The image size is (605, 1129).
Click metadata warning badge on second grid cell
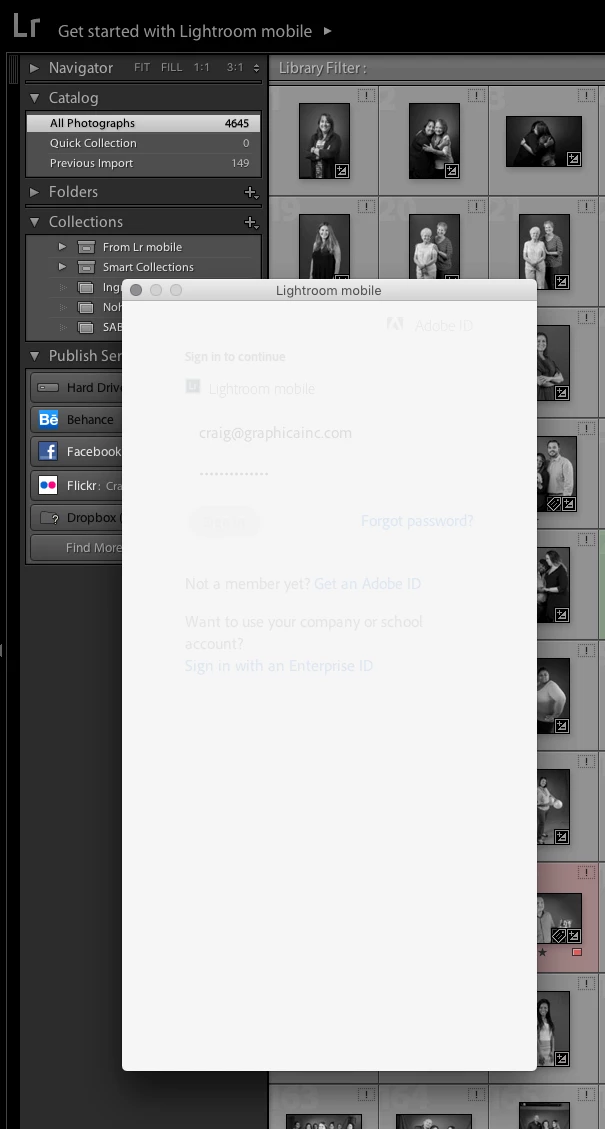click(x=476, y=95)
